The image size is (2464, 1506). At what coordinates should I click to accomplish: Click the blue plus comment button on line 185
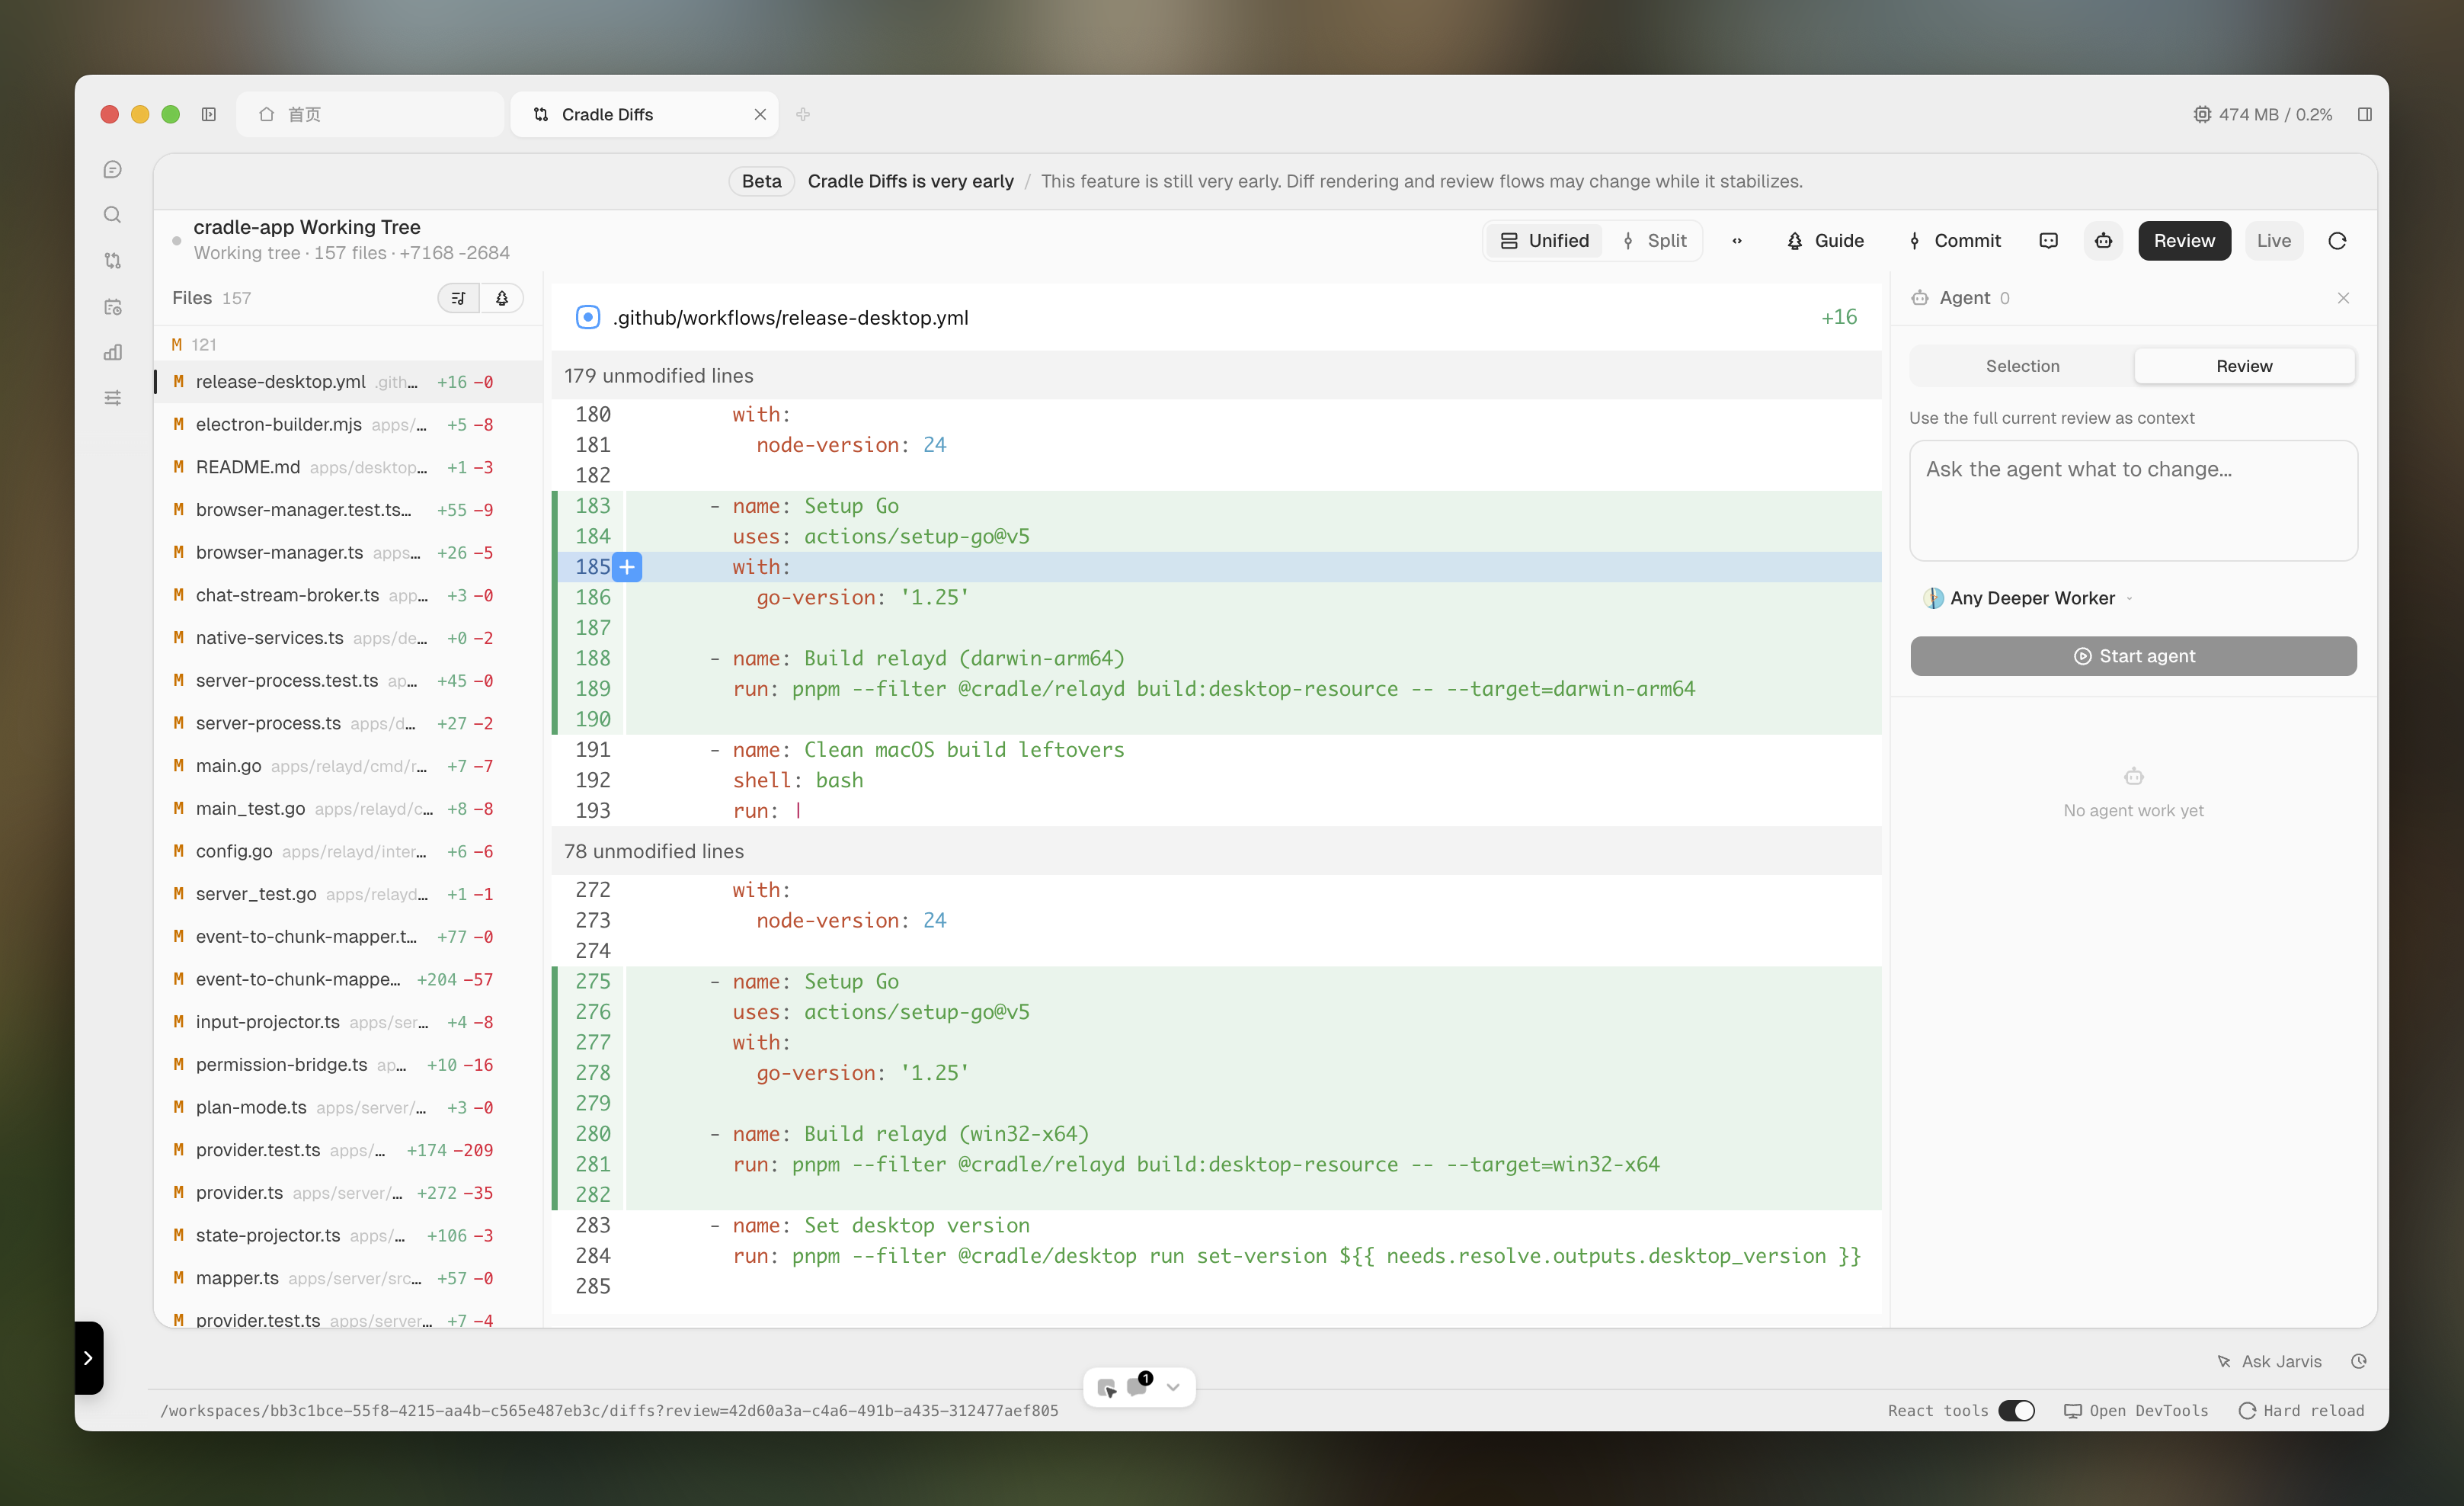point(627,567)
